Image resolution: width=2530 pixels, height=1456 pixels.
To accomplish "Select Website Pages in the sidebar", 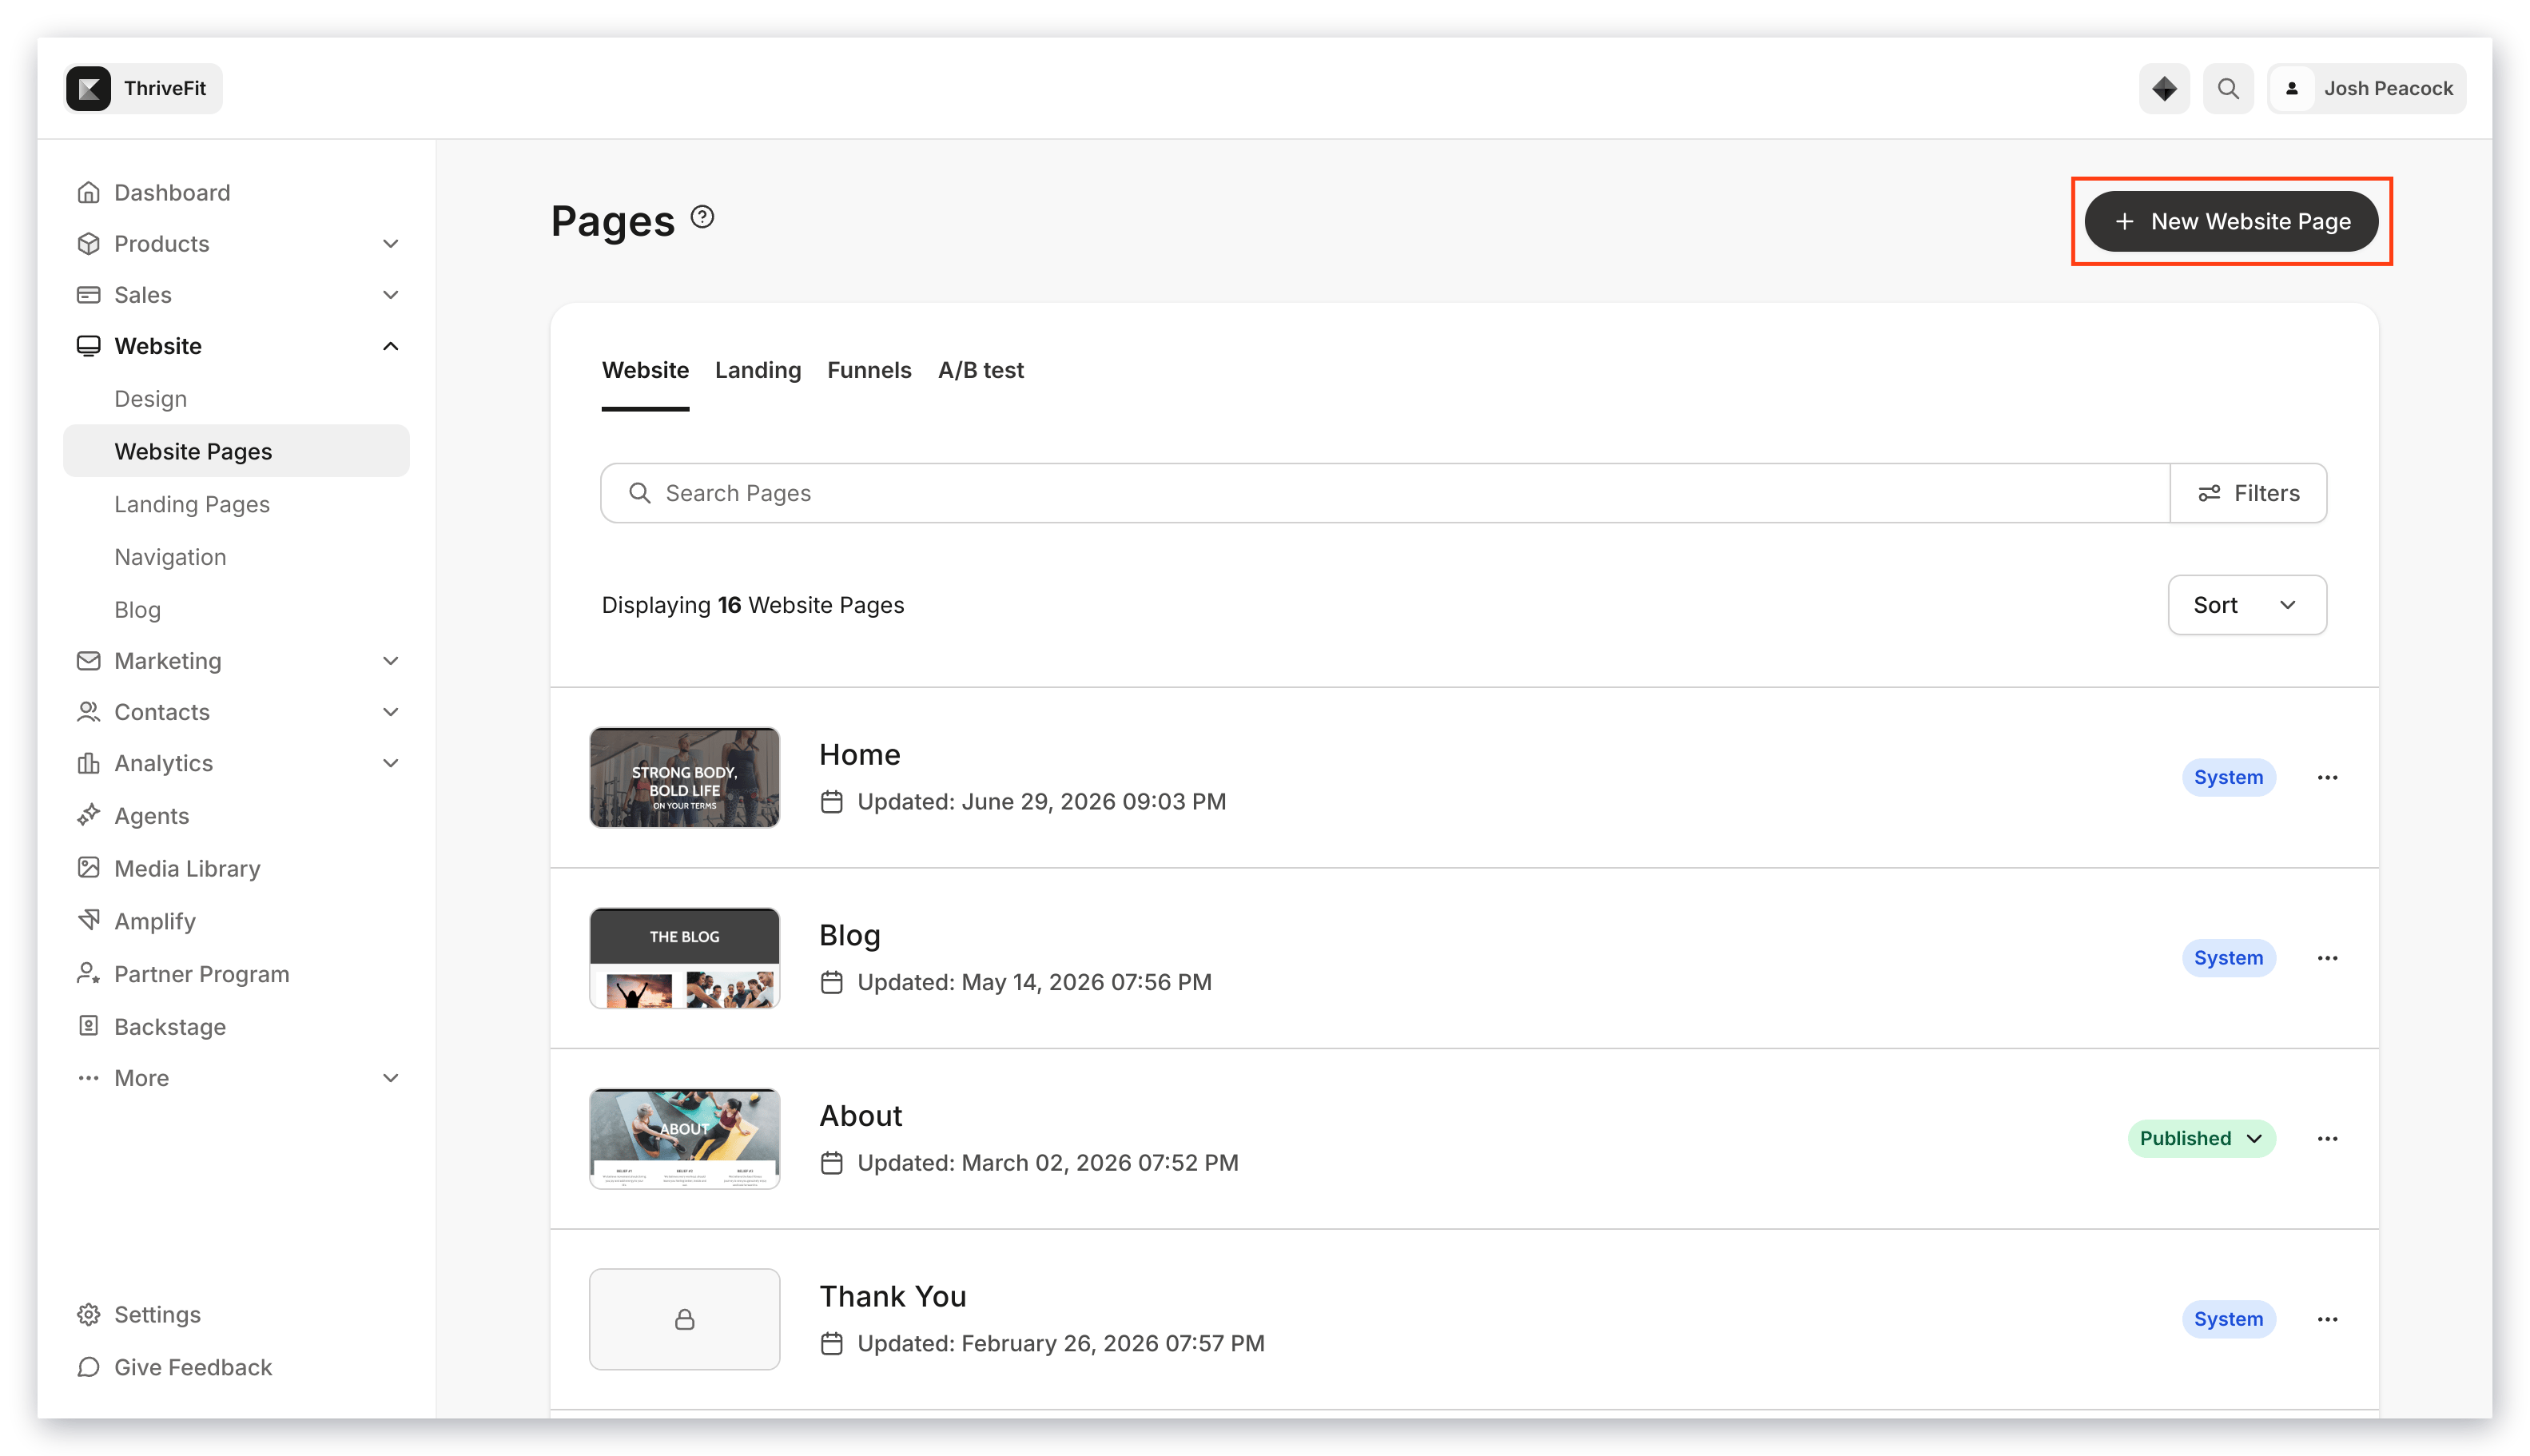I will coord(236,451).
